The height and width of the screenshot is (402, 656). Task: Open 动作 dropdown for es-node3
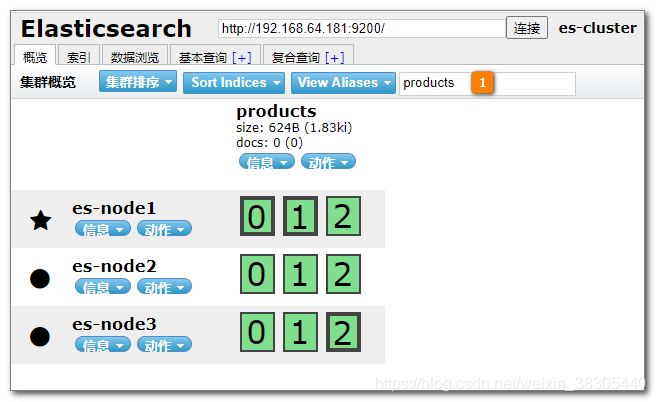point(164,345)
